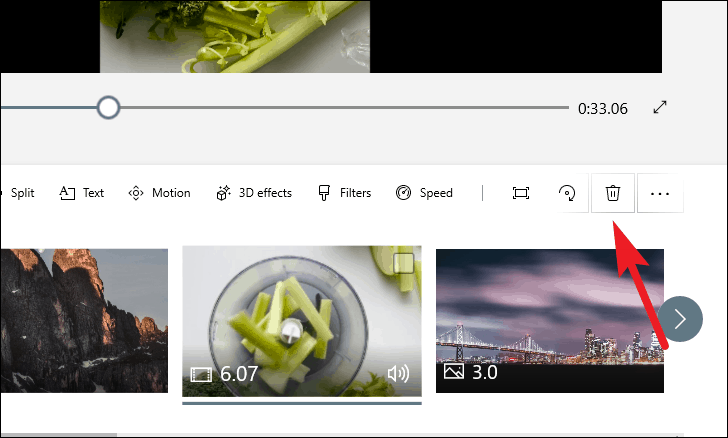728x438 pixels.
Task: Open the three-dots more options menu
Action: 660,193
